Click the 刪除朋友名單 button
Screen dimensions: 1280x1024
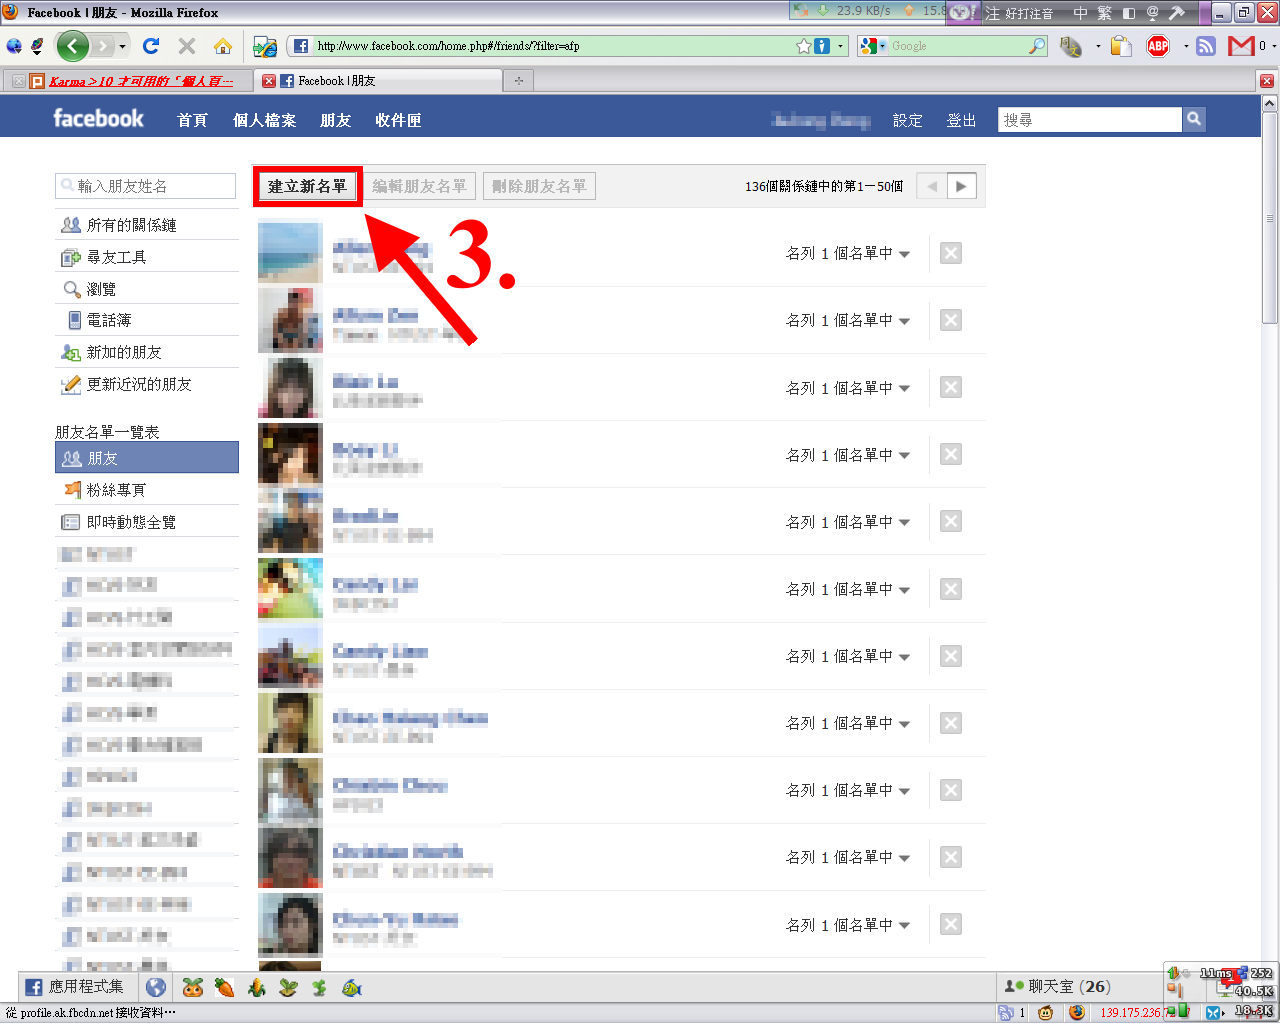(539, 186)
